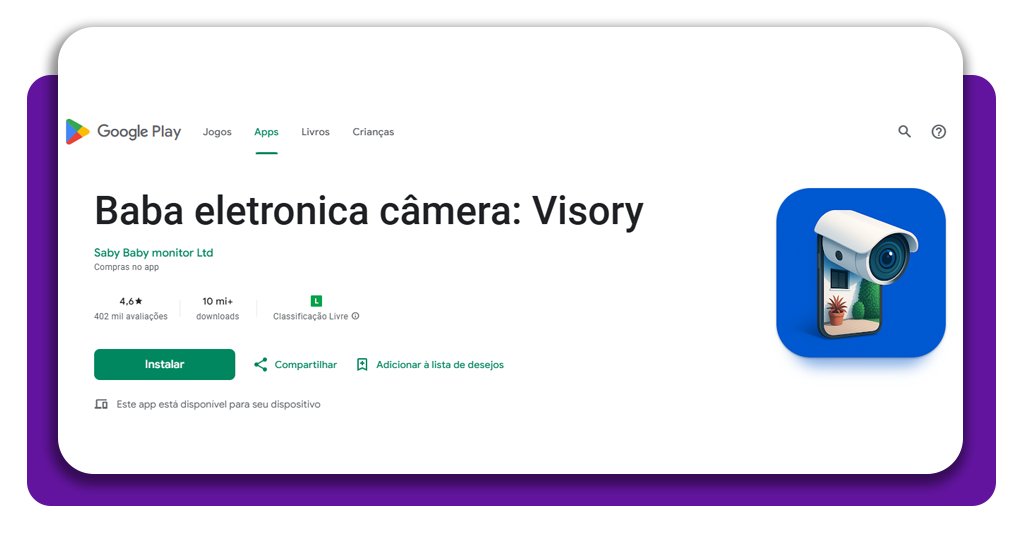Go to the Livros tab
1024x536 pixels.
point(315,132)
